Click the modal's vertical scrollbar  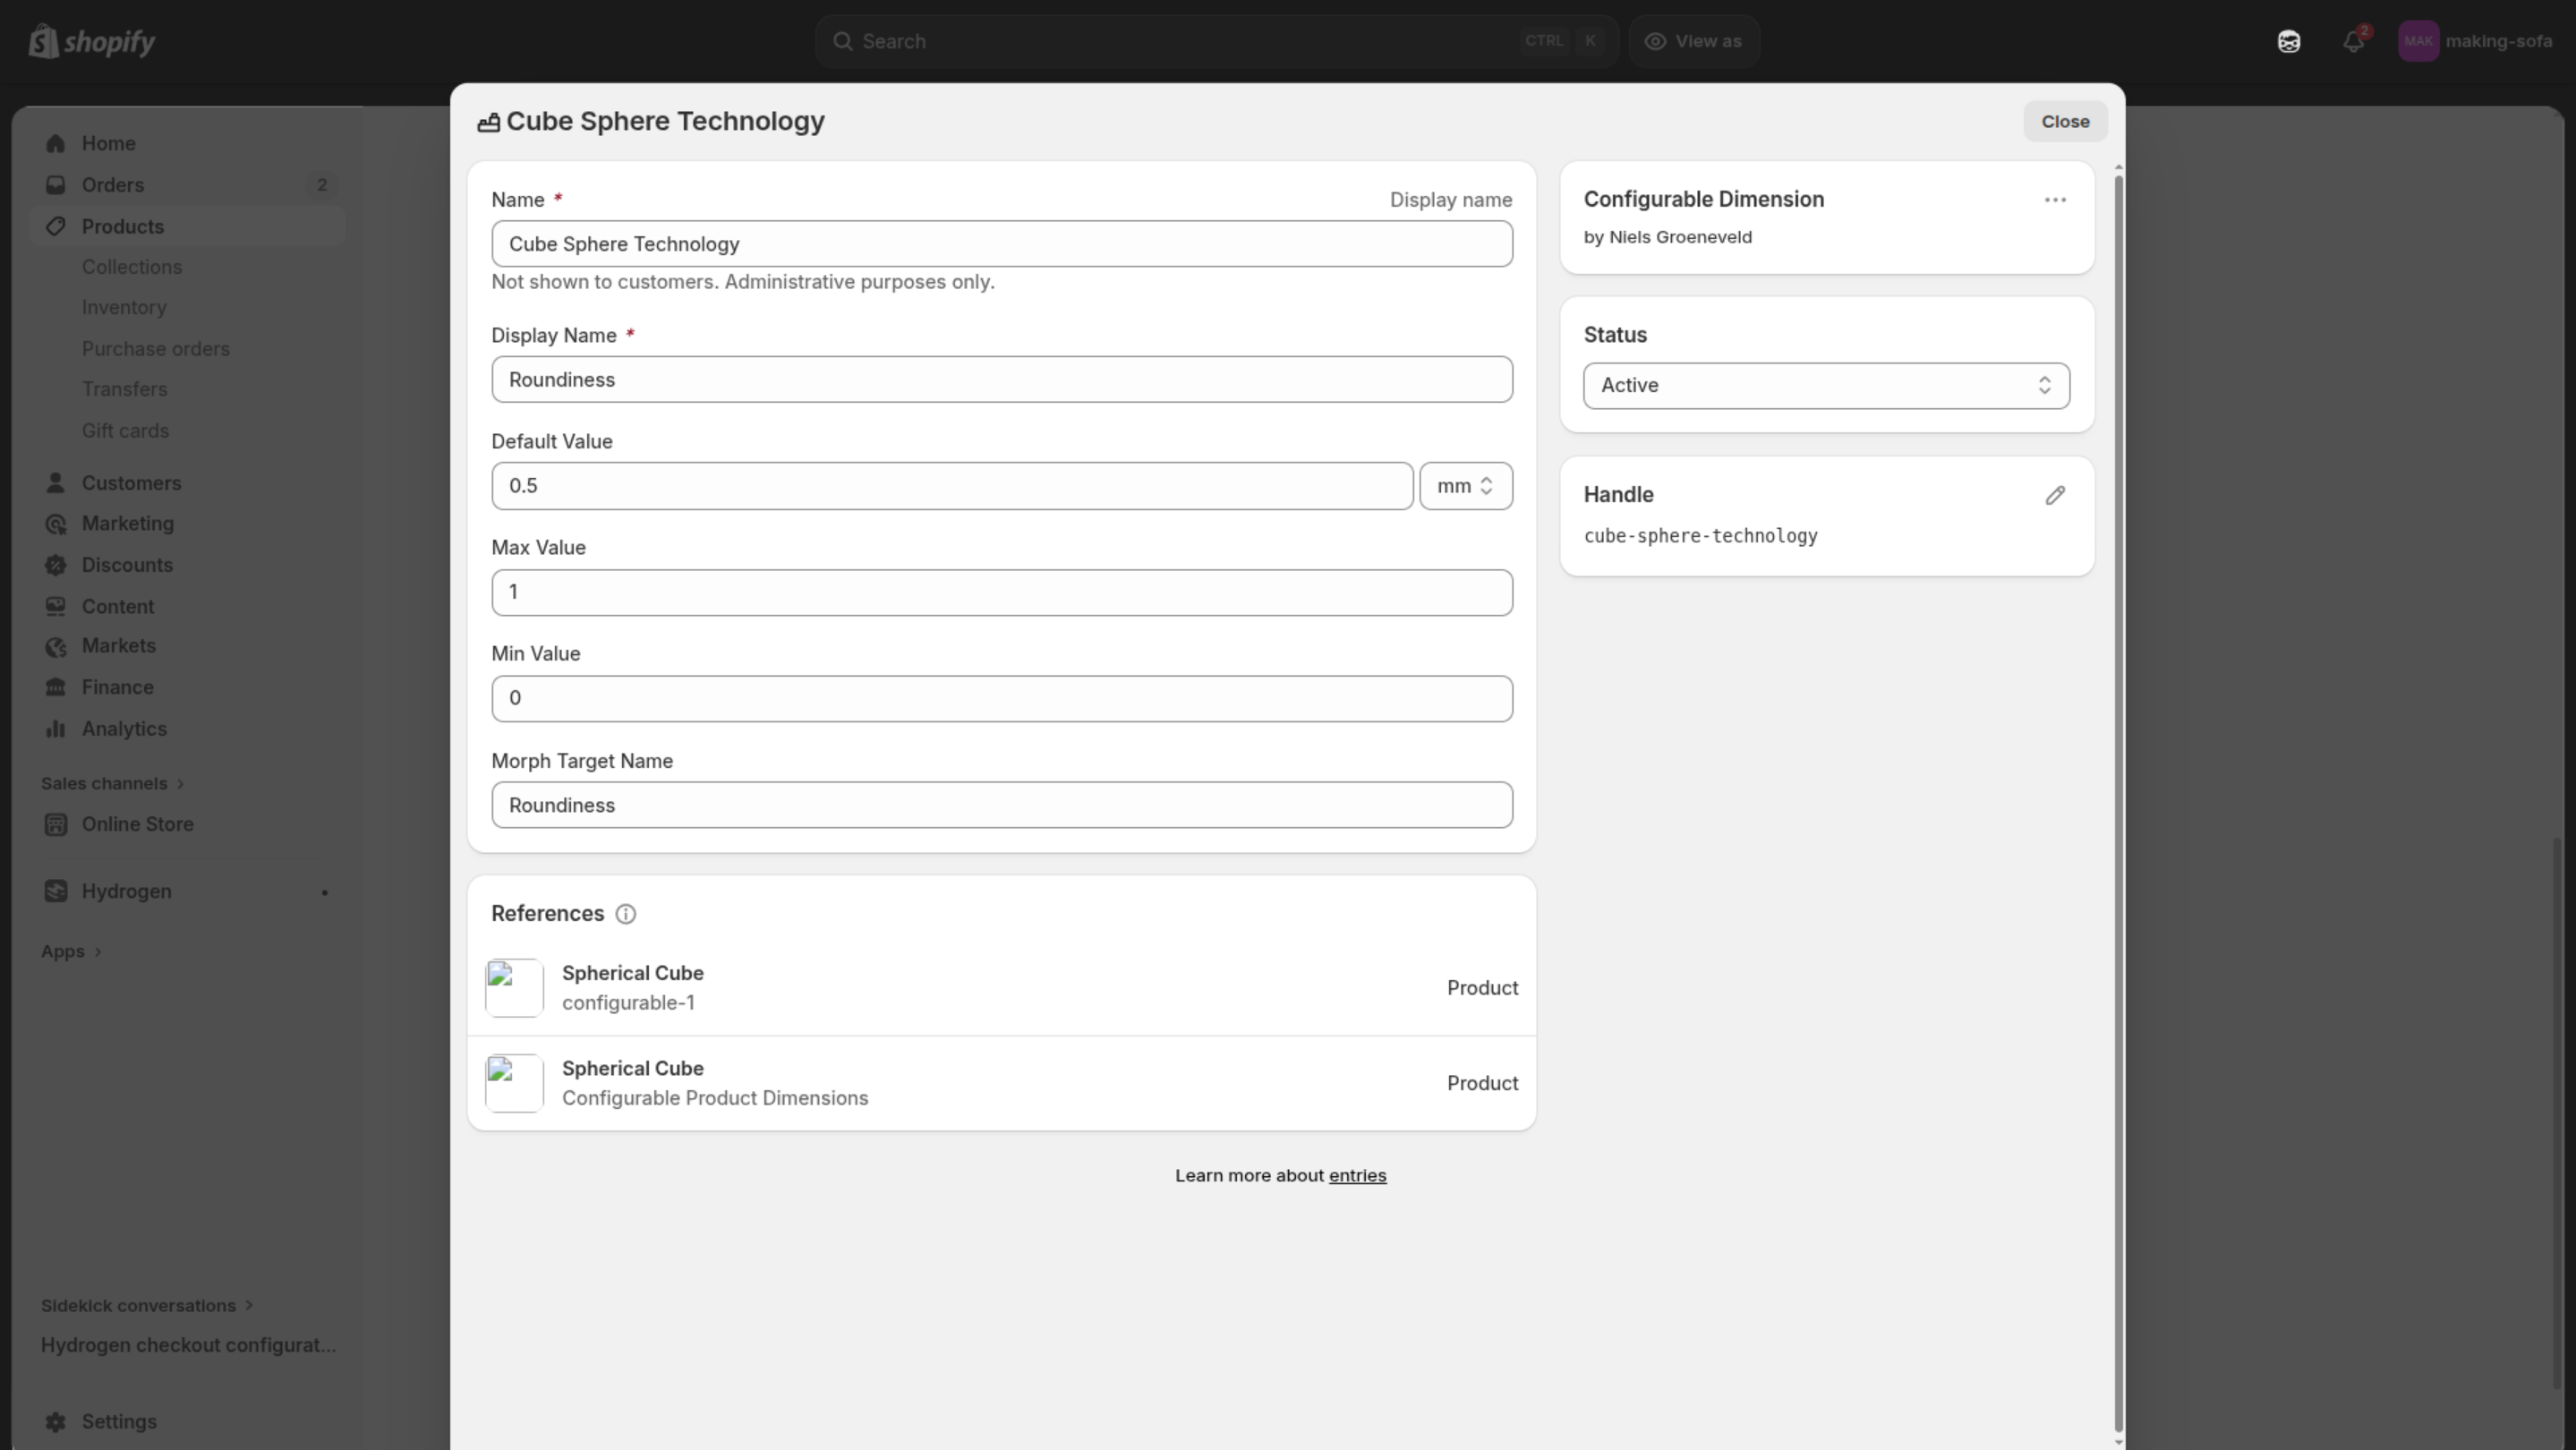tap(2117, 800)
